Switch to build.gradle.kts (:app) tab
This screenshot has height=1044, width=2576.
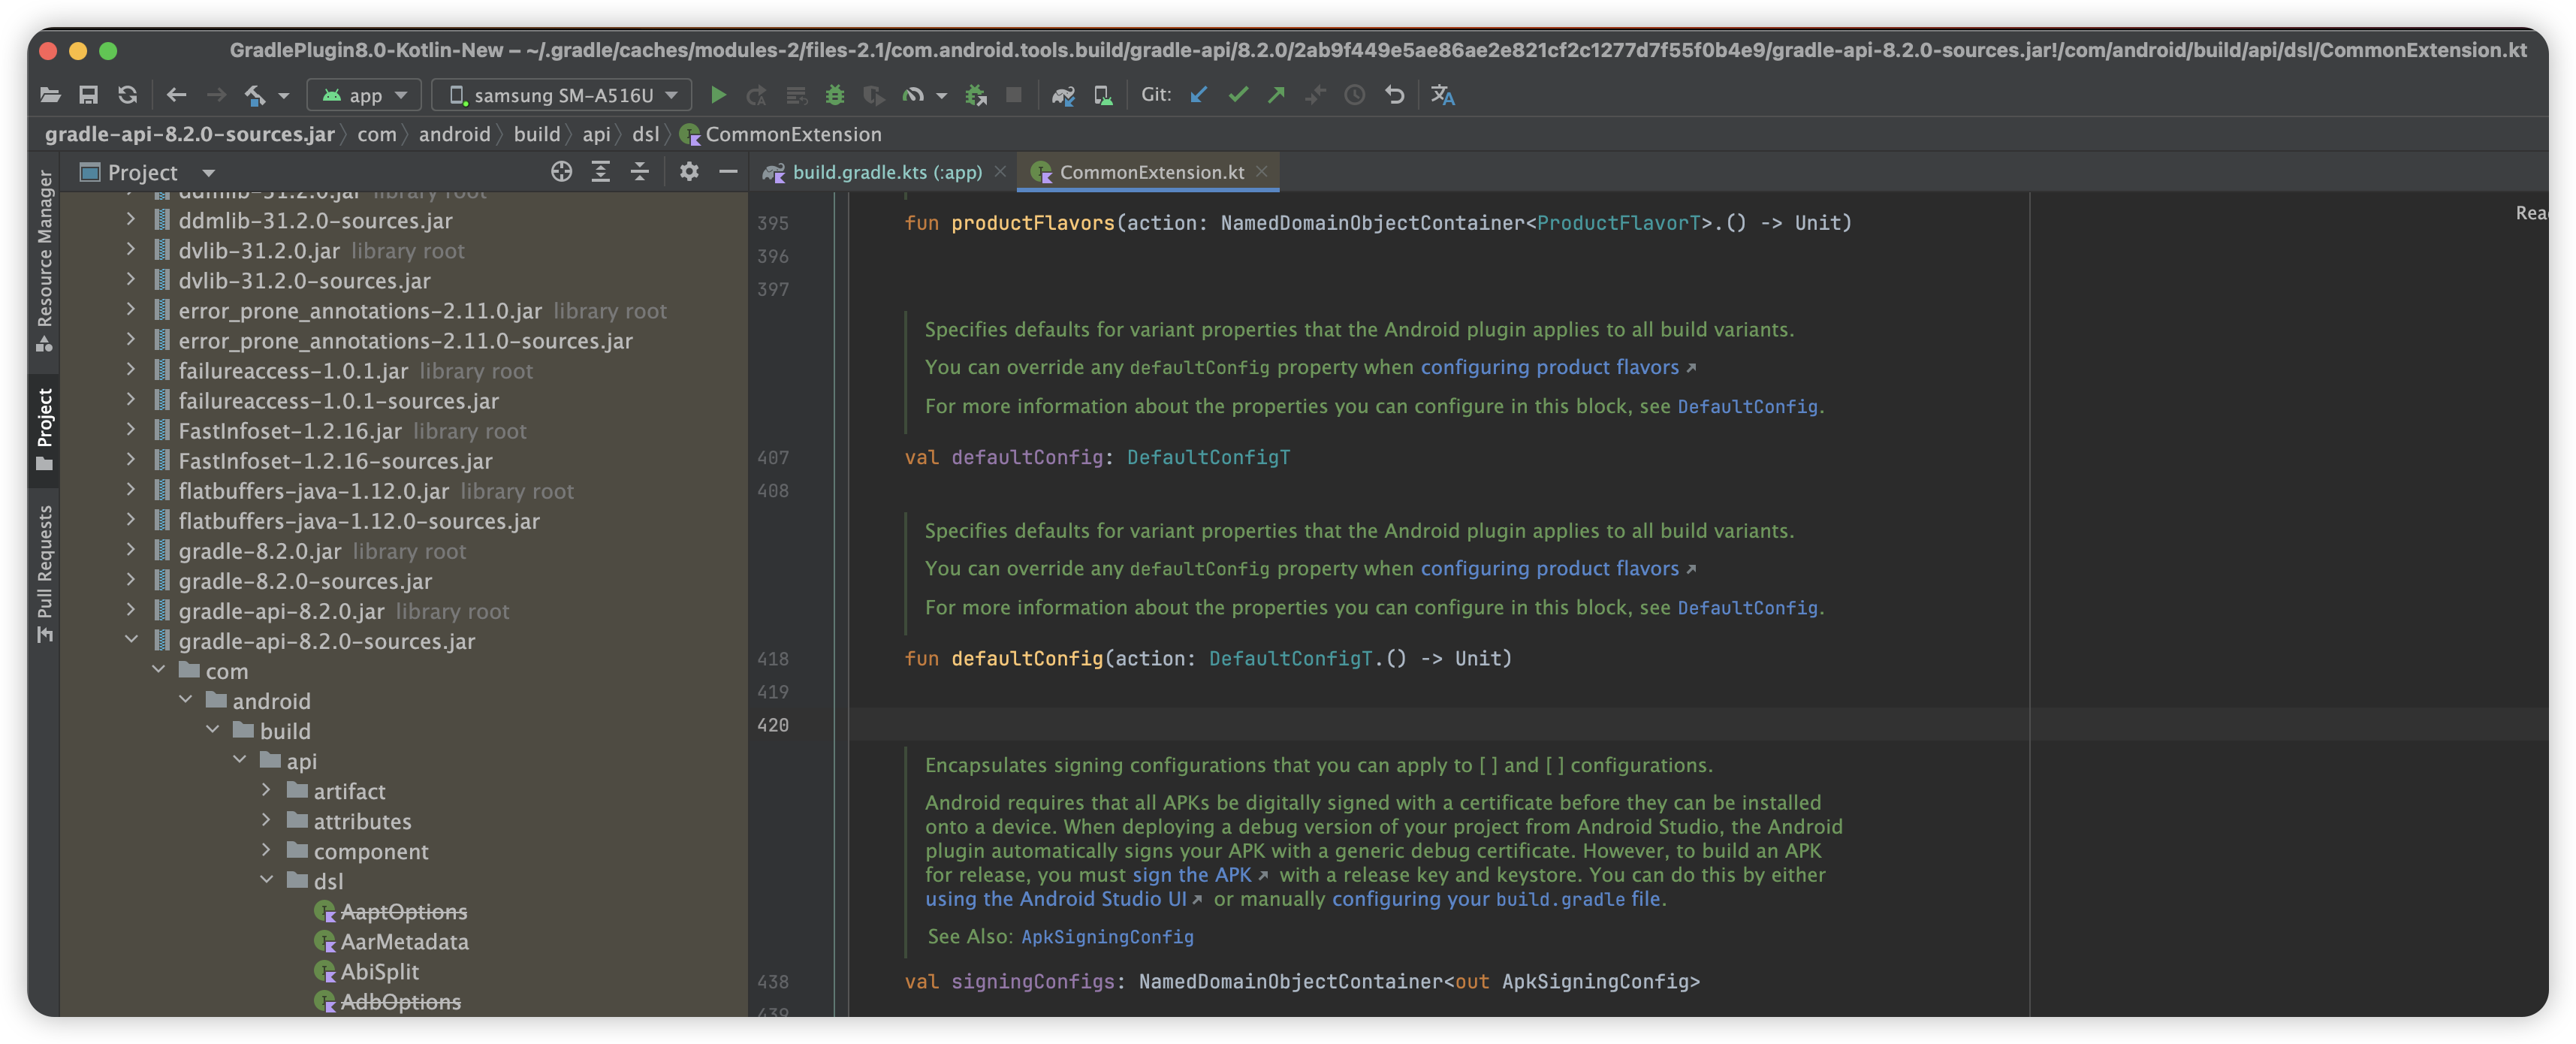[x=886, y=172]
